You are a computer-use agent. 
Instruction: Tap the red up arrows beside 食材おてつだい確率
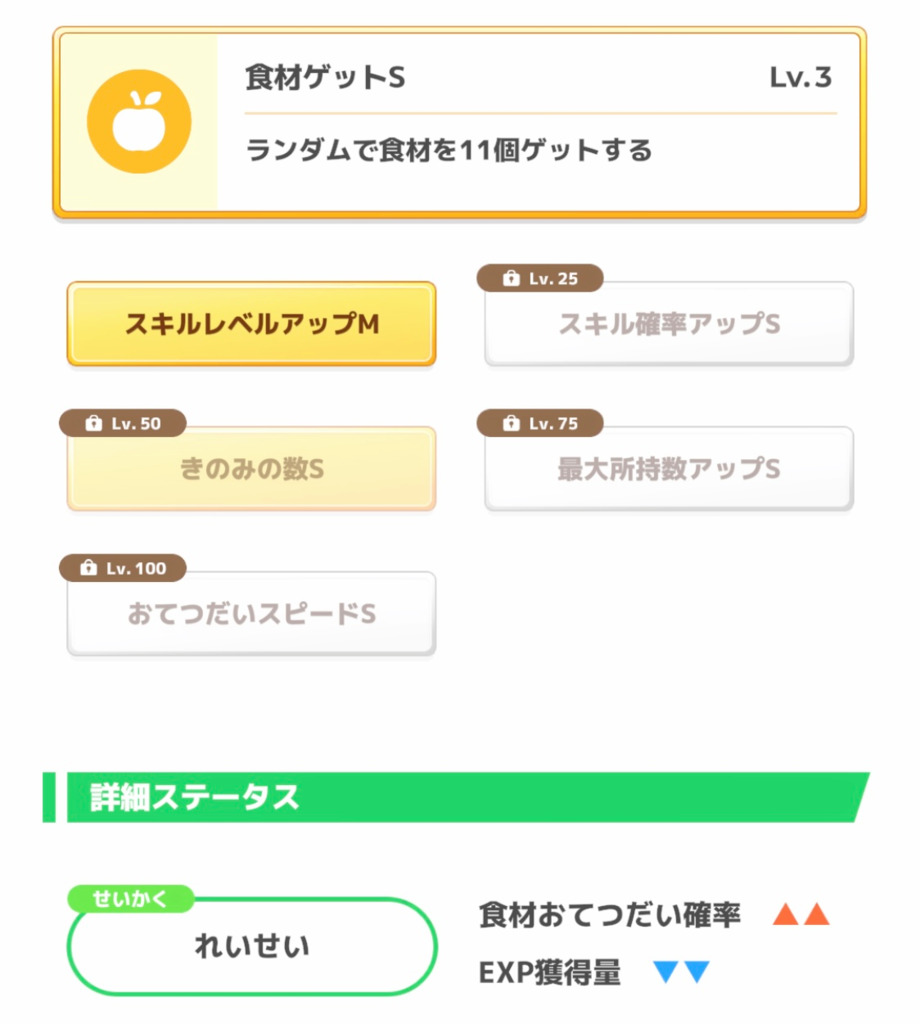coord(801,914)
